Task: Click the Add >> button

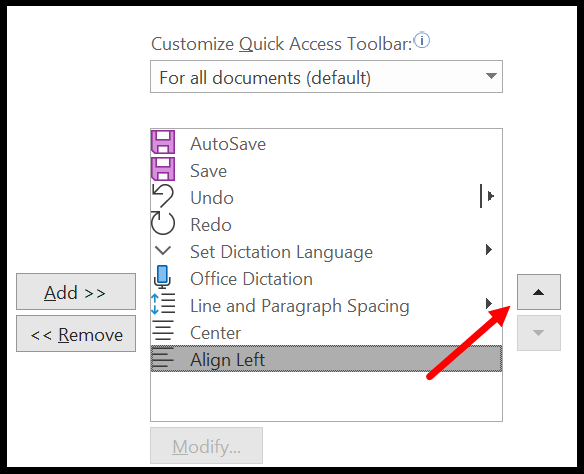Action: 76,292
